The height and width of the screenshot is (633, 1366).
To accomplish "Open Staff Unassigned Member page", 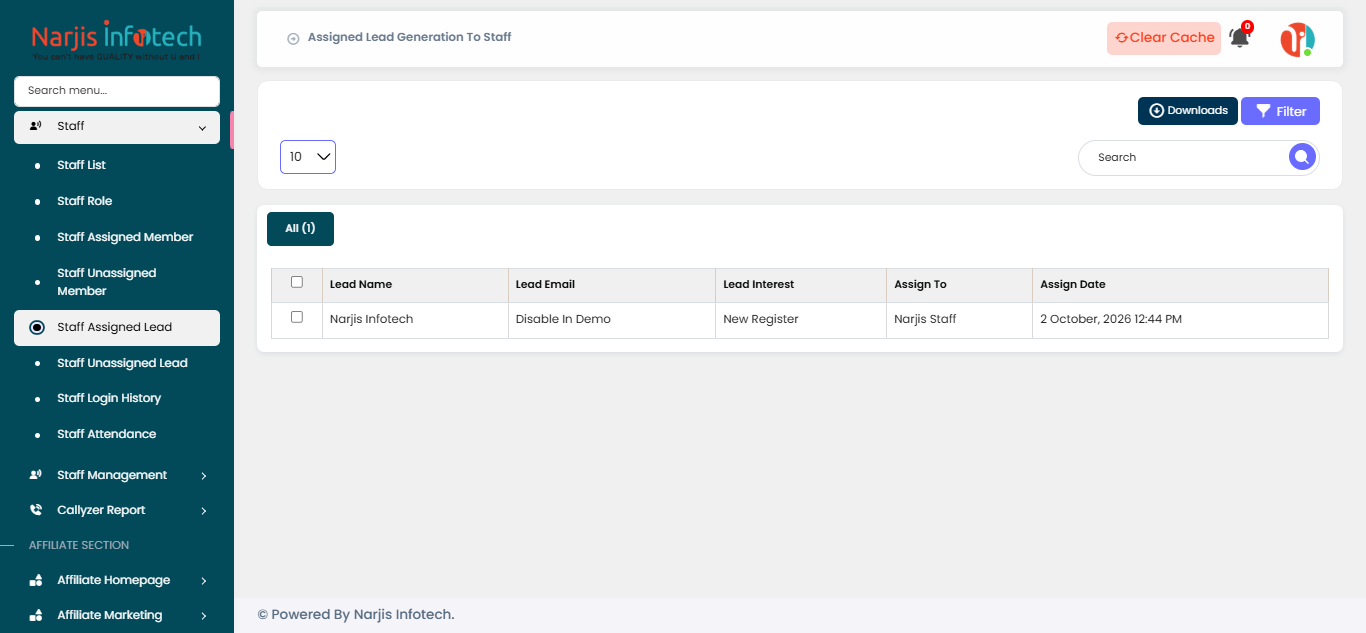I will [x=107, y=282].
